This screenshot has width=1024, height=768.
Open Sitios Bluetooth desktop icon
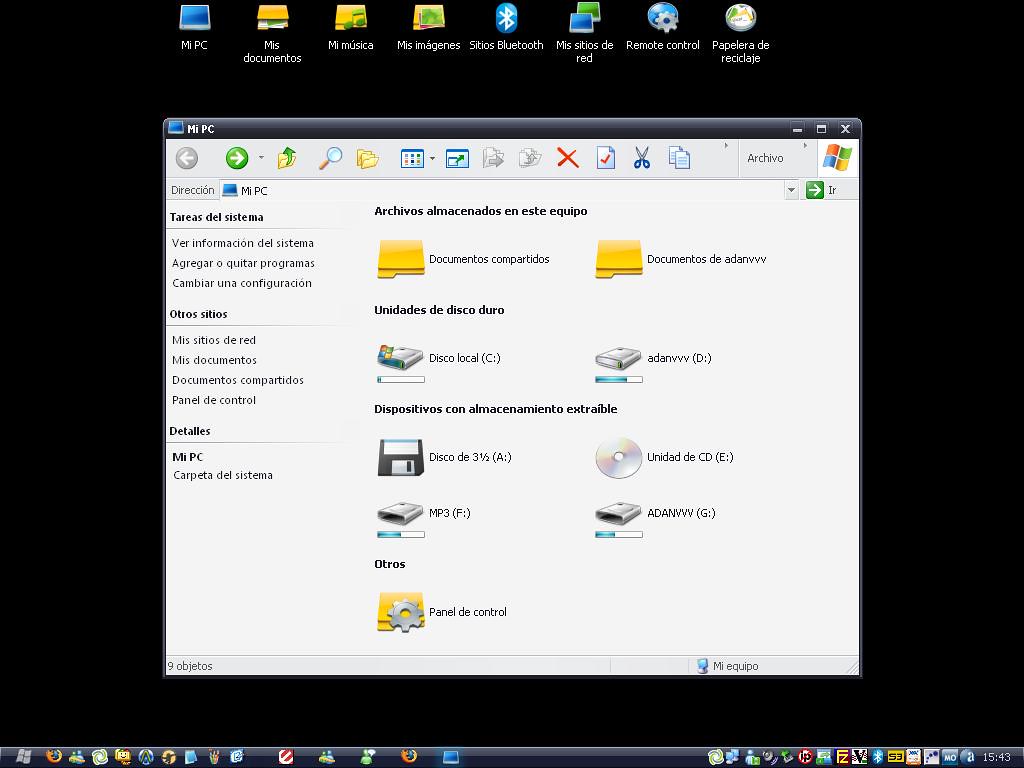(x=507, y=28)
